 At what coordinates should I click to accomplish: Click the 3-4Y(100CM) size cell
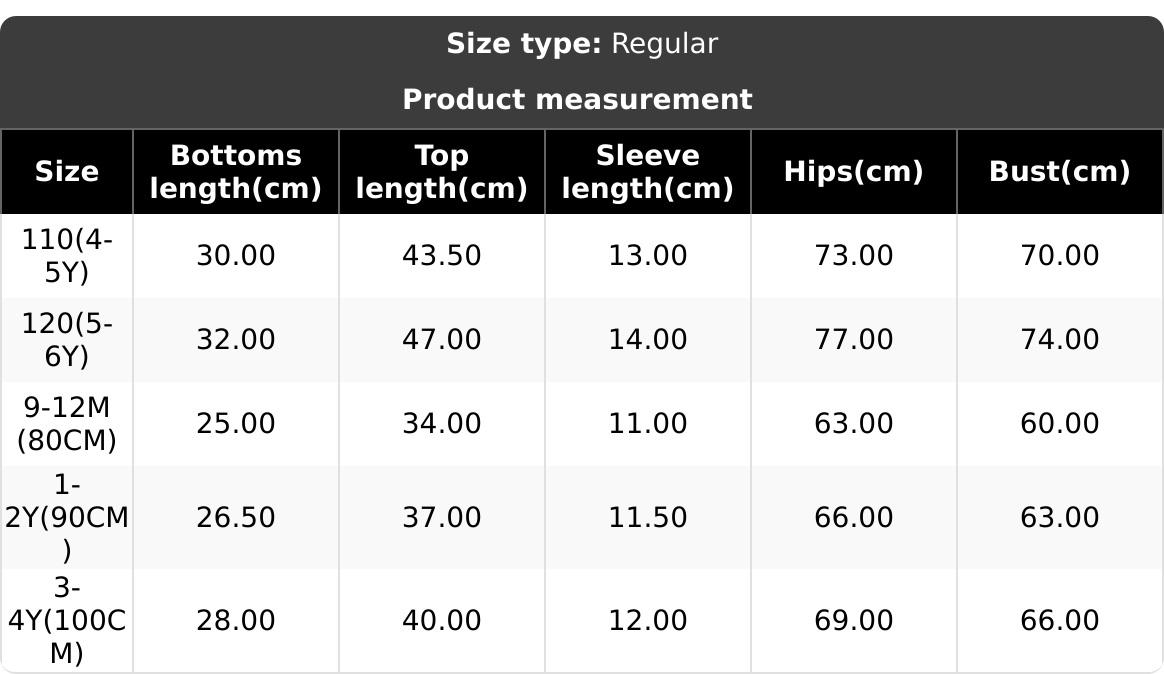[66, 620]
